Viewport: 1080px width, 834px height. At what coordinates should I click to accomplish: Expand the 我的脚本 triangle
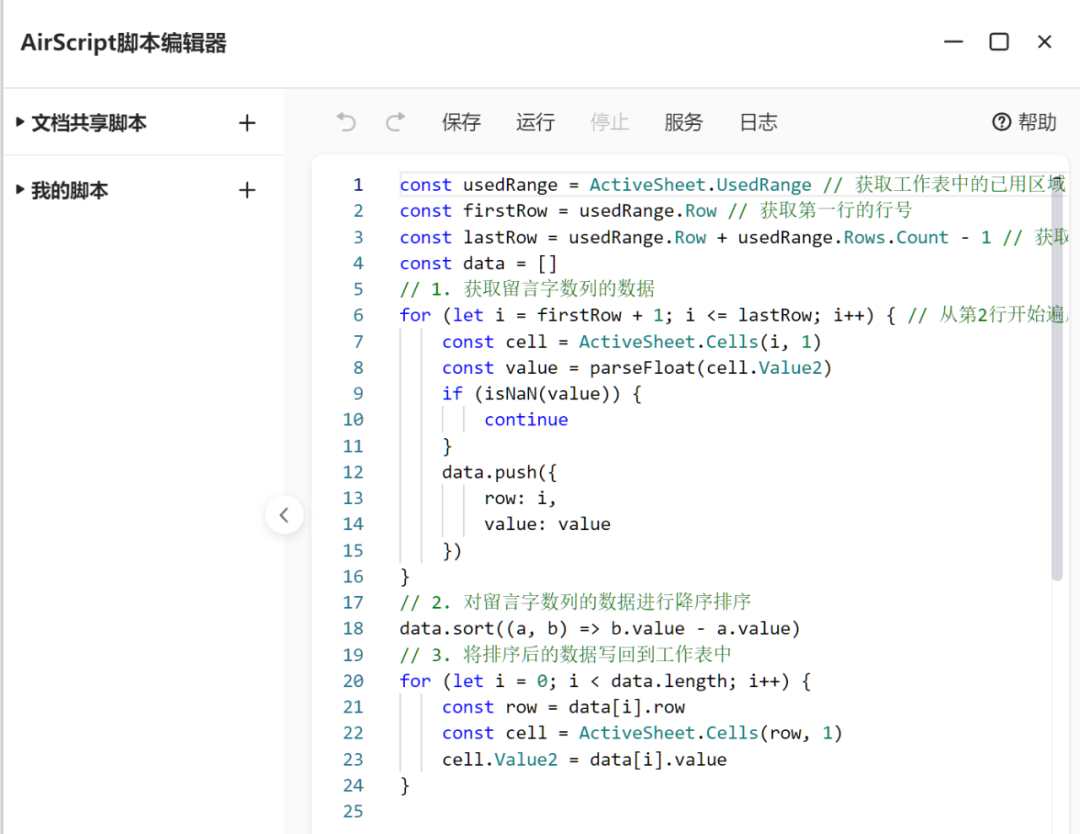pyautogui.click(x=20, y=189)
